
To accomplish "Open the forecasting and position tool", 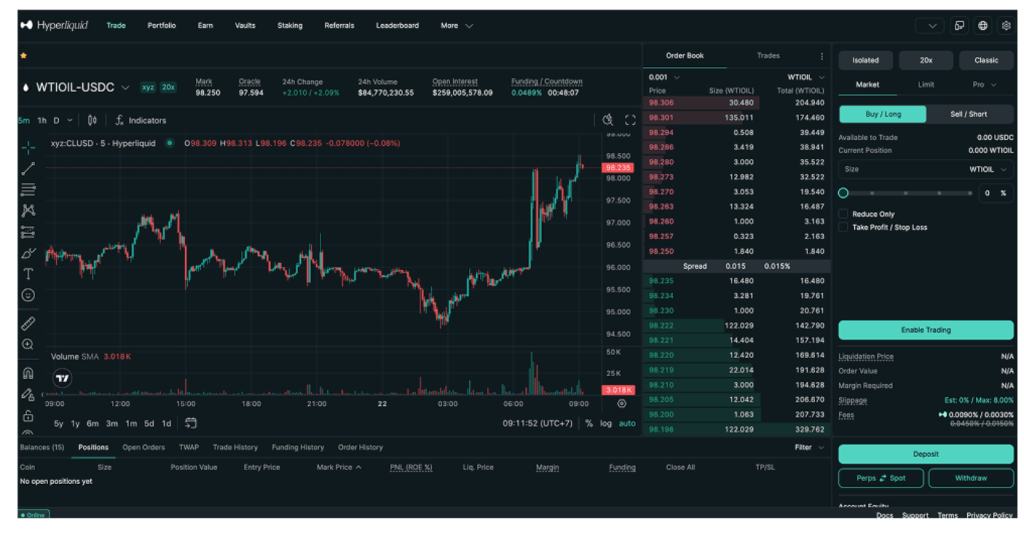I will [x=28, y=232].
